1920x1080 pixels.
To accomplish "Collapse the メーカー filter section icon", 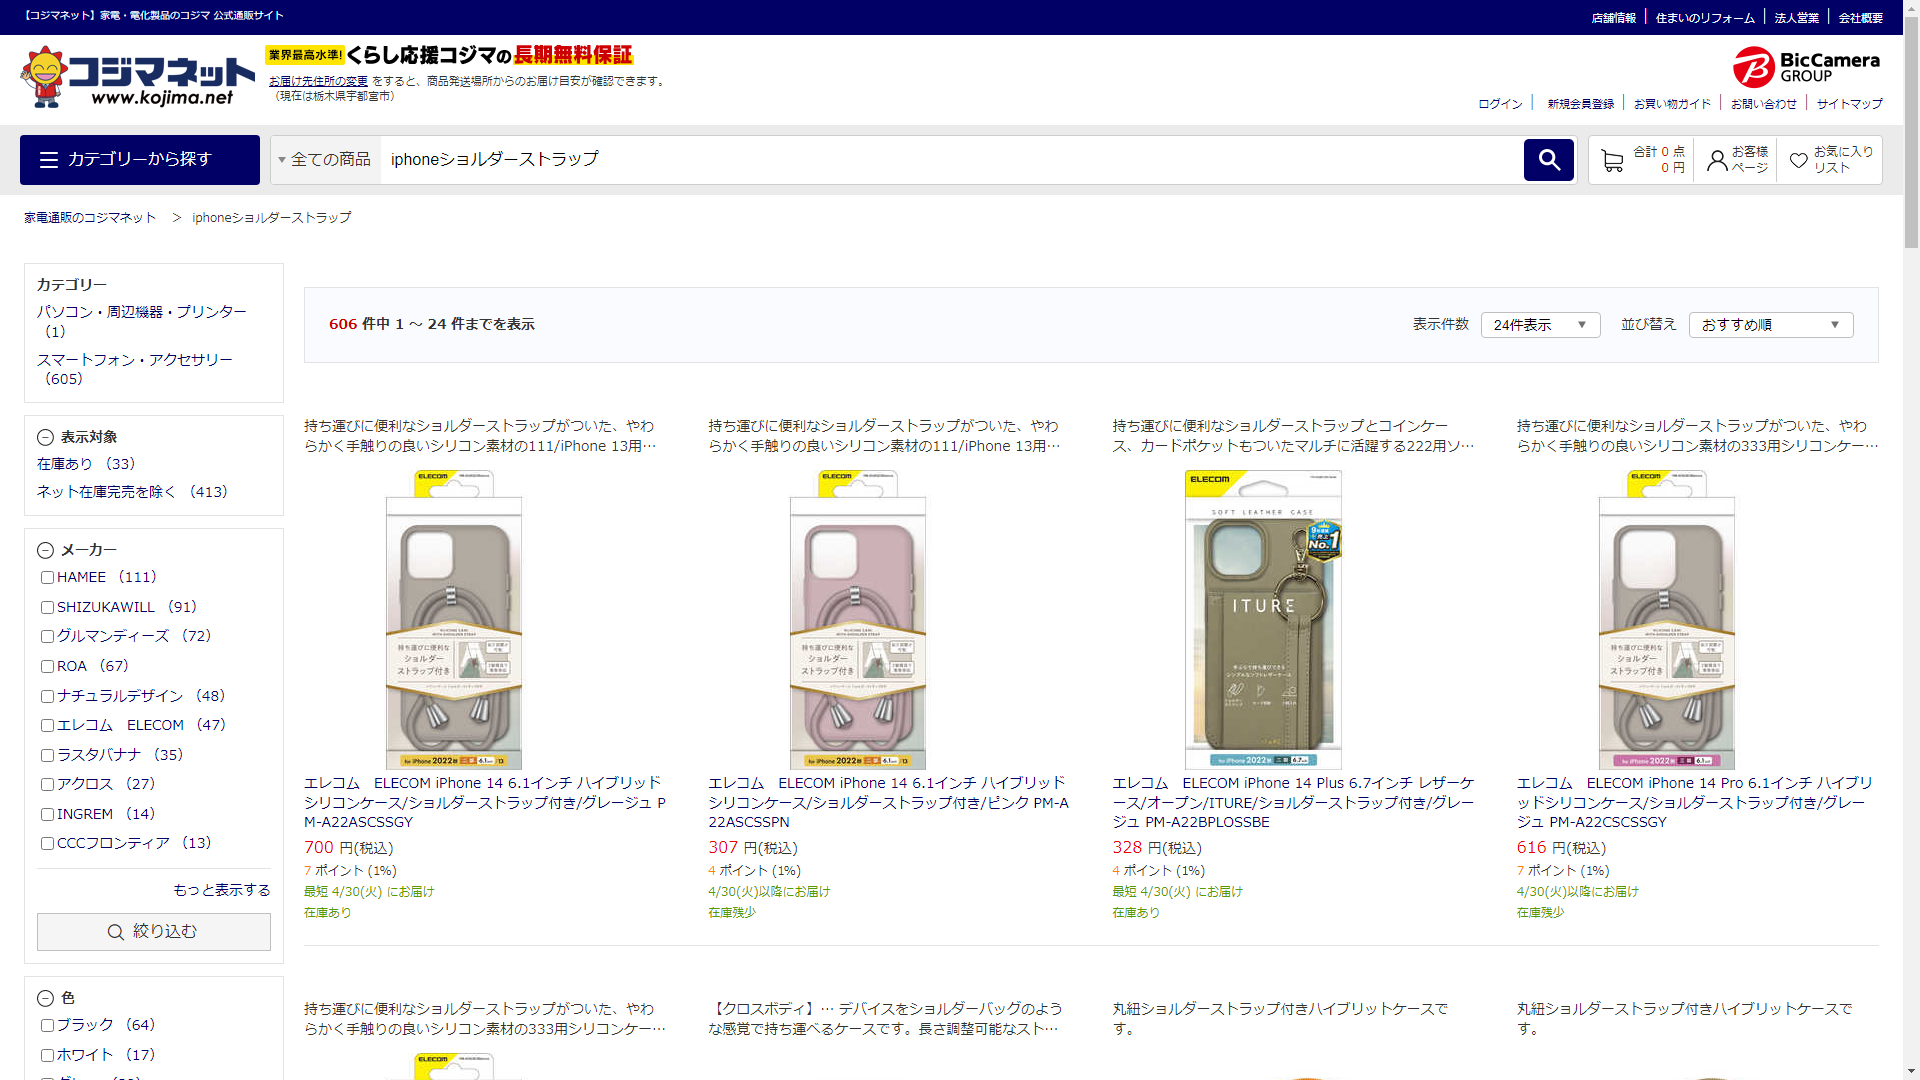I will [x=45, y=550].
